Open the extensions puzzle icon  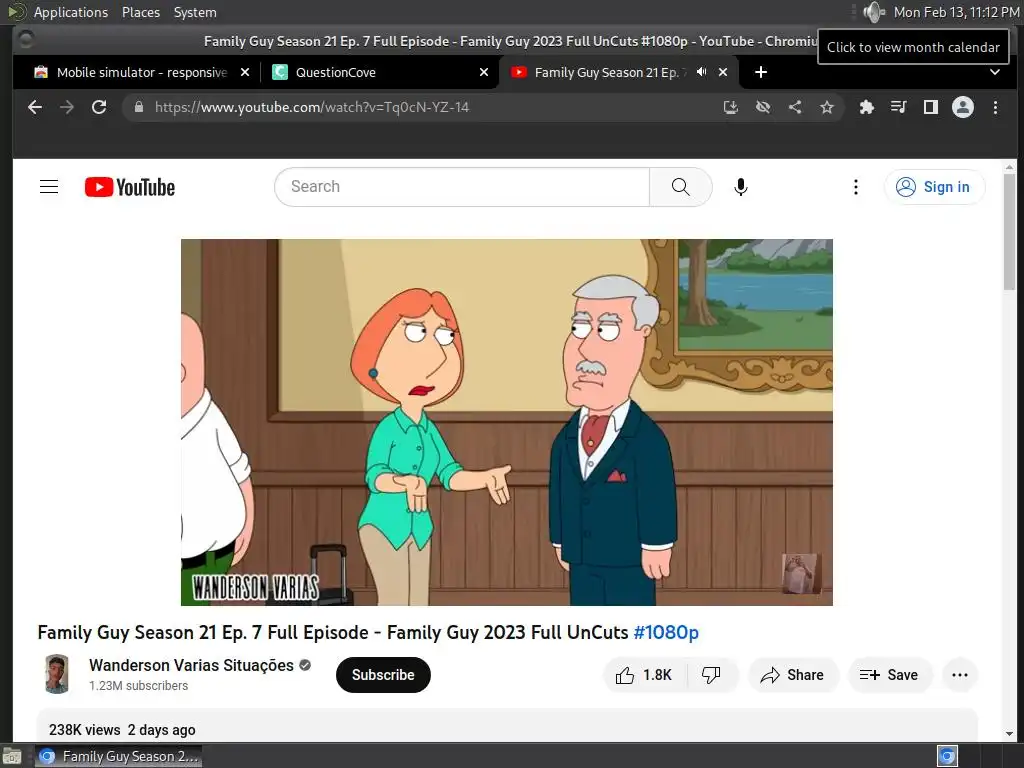[x=867, y=107]
